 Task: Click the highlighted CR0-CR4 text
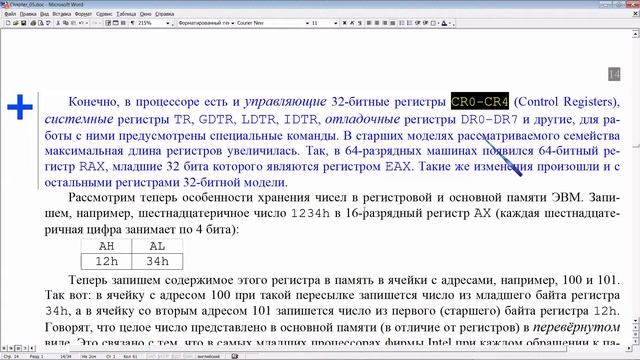tap(480, 101)
